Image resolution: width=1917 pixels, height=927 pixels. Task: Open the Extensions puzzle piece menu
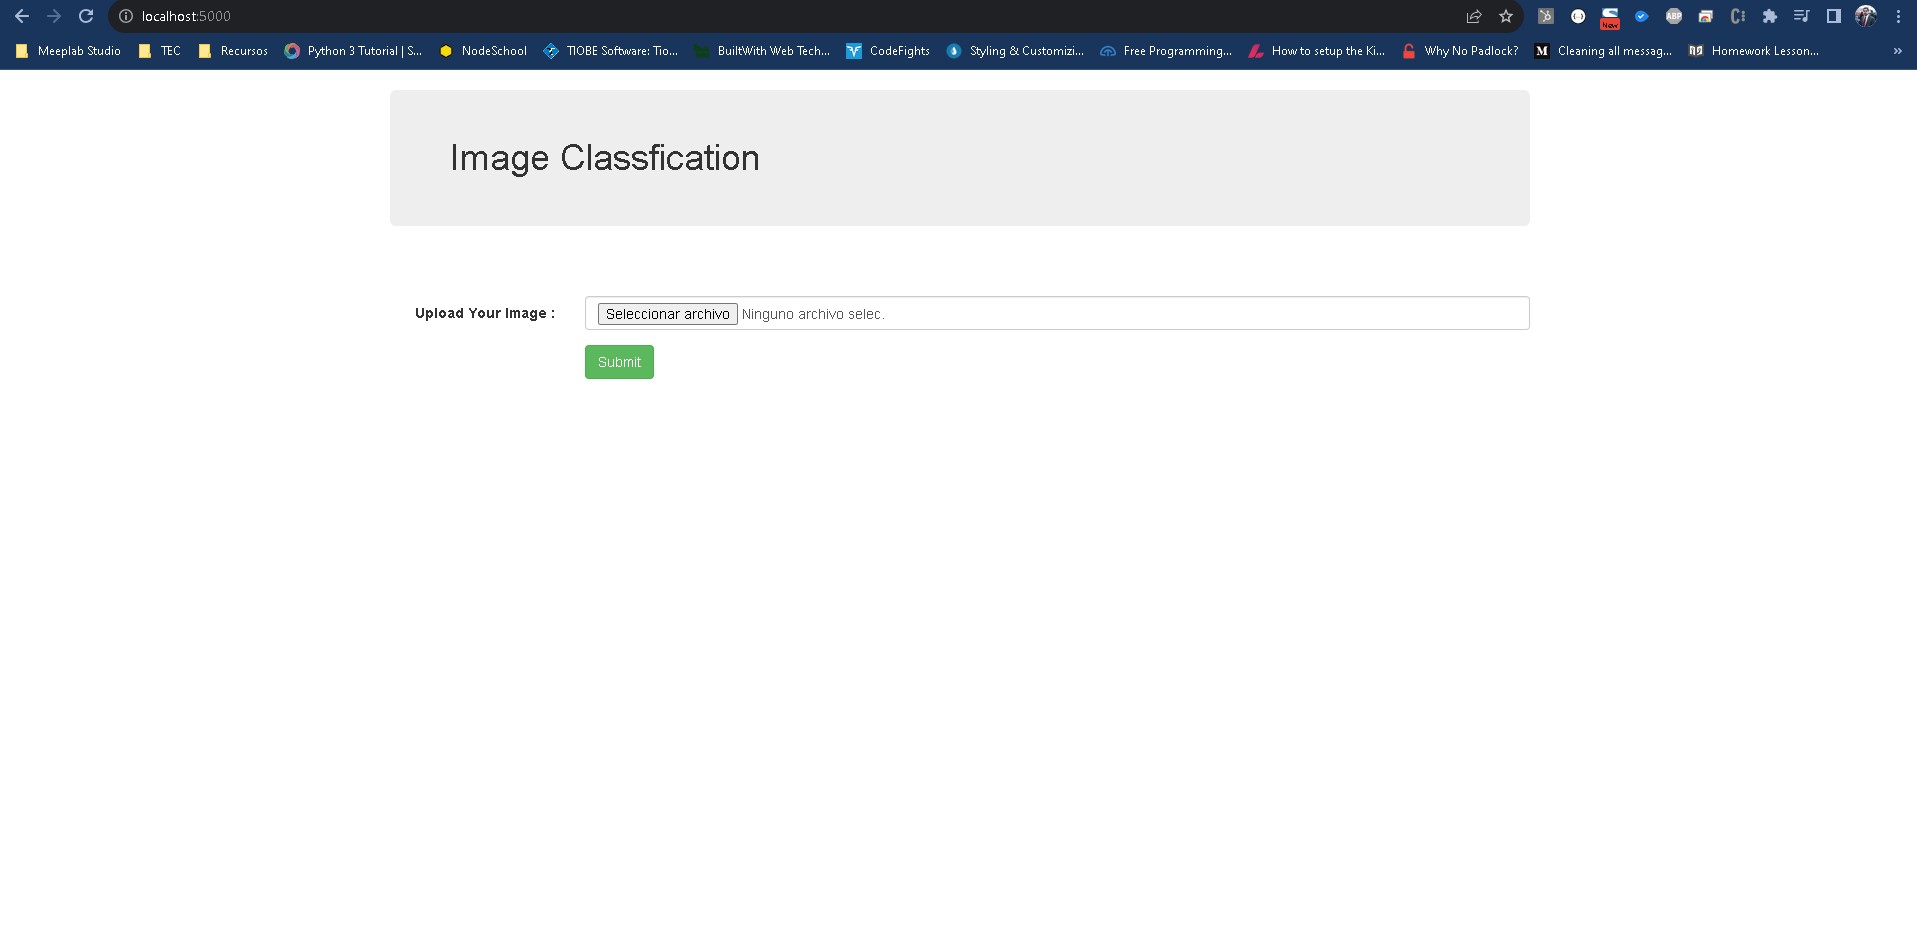click(x=1769, y=16)
